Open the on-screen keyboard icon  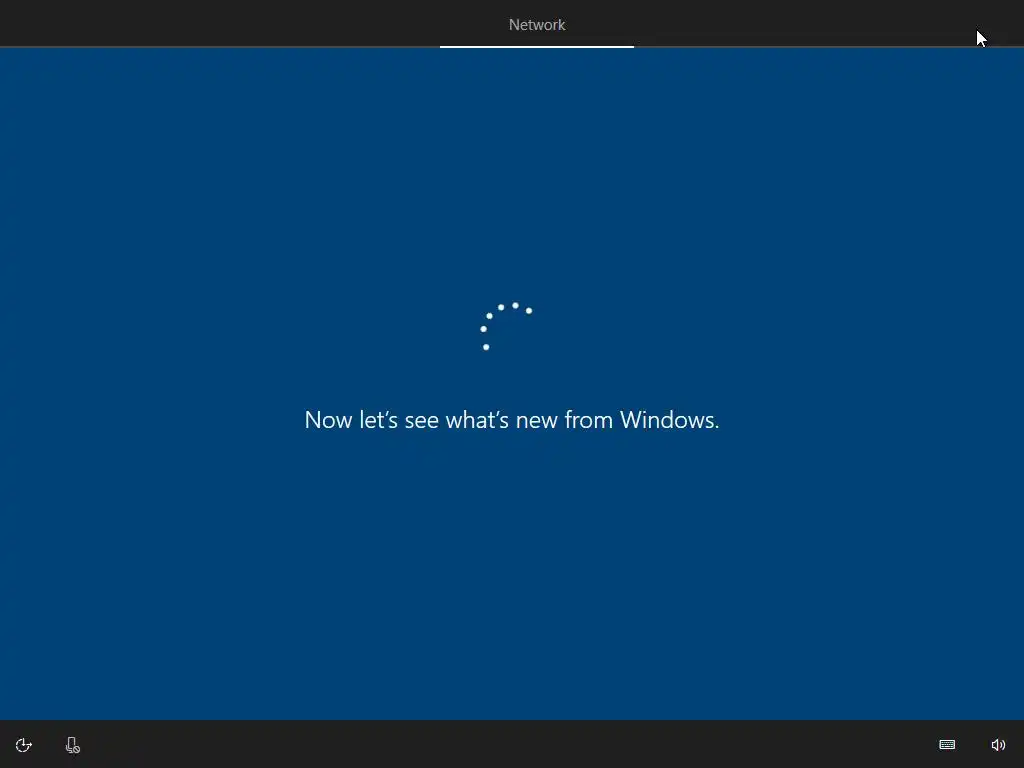(947, 744)
